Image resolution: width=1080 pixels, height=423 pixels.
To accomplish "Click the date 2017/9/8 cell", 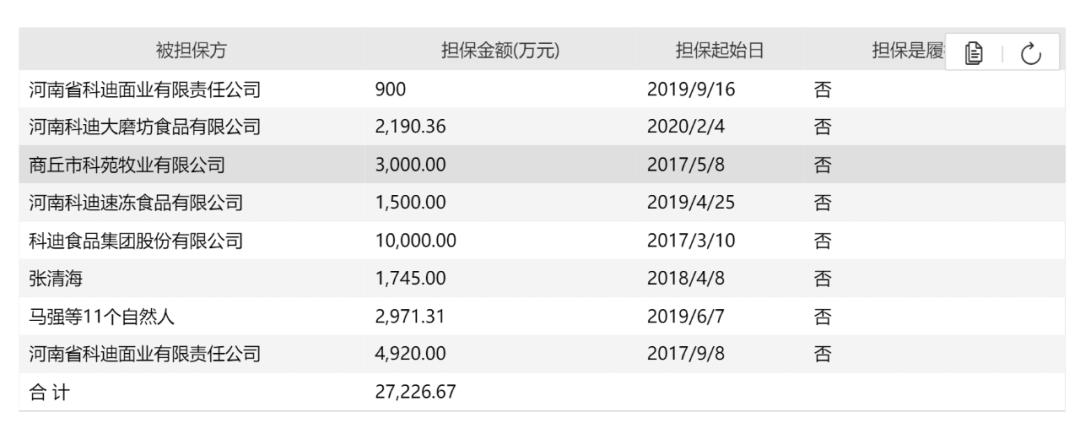I will pos(686,354).
